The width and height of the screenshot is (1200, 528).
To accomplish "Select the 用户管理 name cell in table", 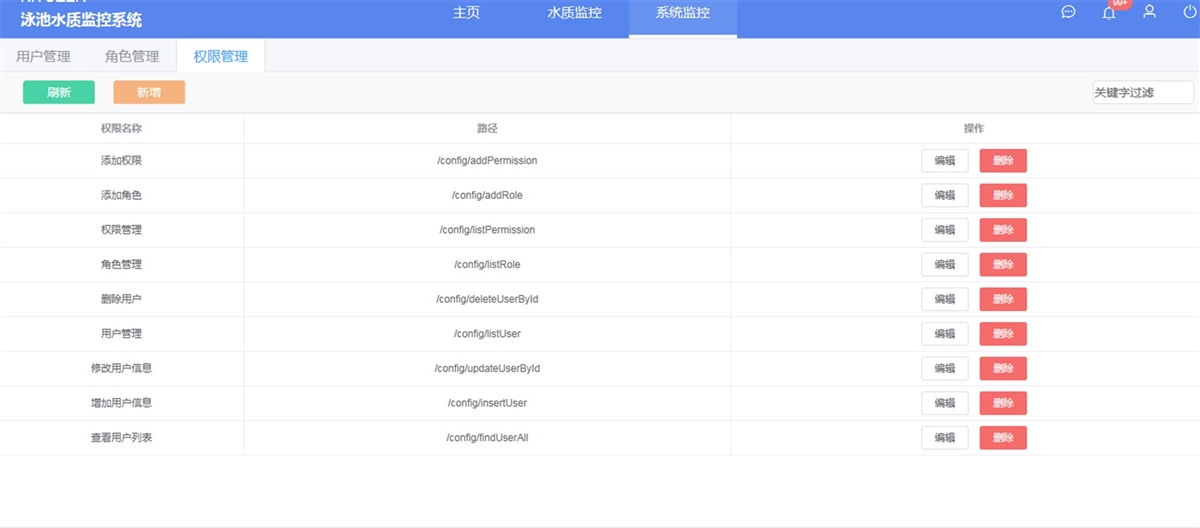I will 121,334.
